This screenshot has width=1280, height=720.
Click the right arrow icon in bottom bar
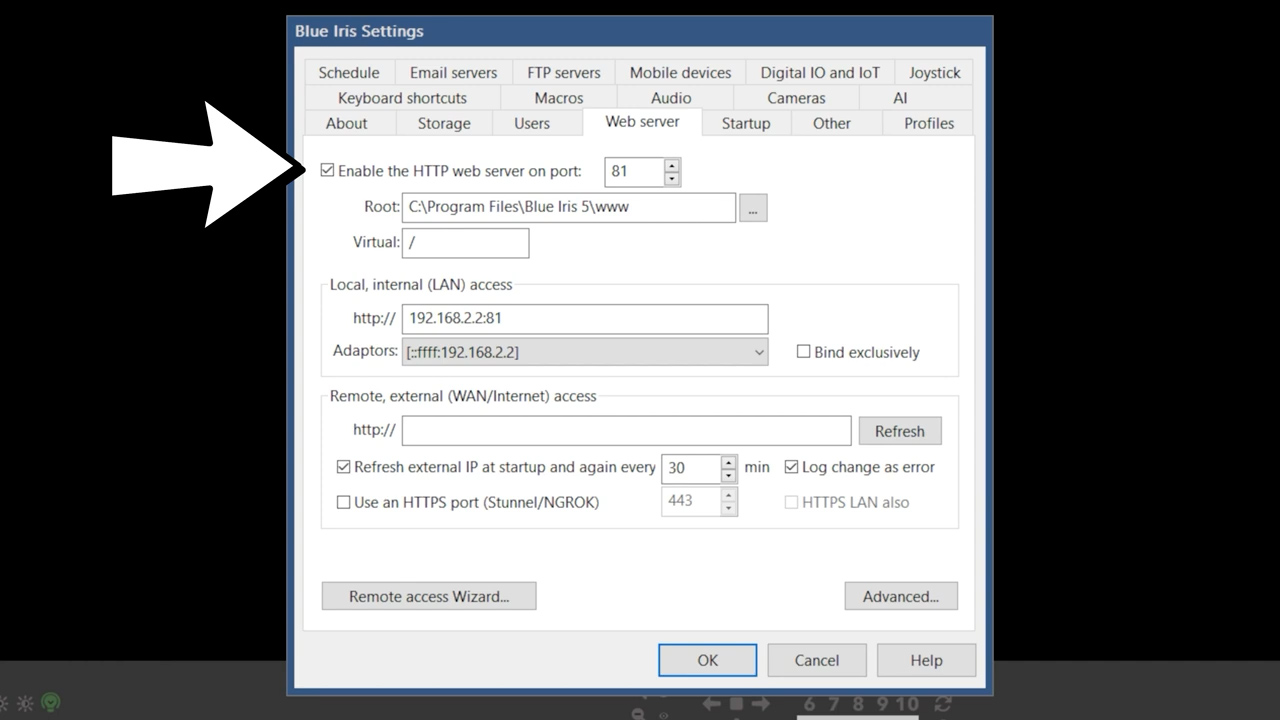pyautogui.click(x=761, y=704)
